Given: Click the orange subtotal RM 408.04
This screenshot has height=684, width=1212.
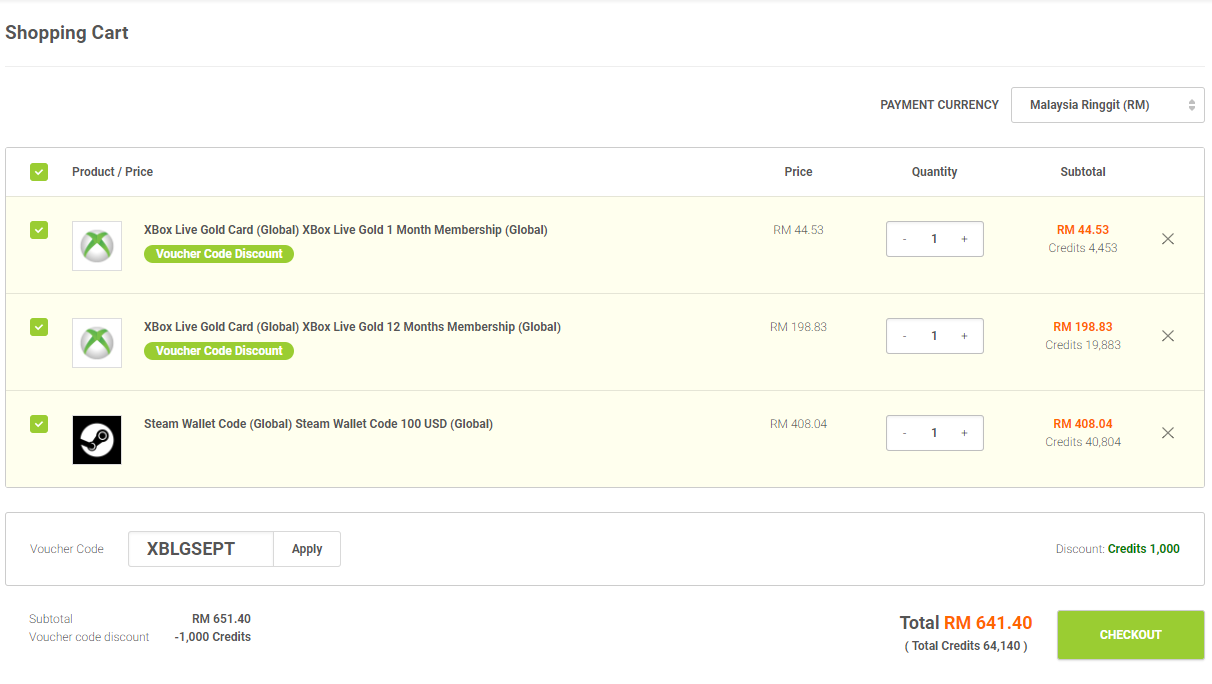Looking at the screenshot, I should [1083, 424].
